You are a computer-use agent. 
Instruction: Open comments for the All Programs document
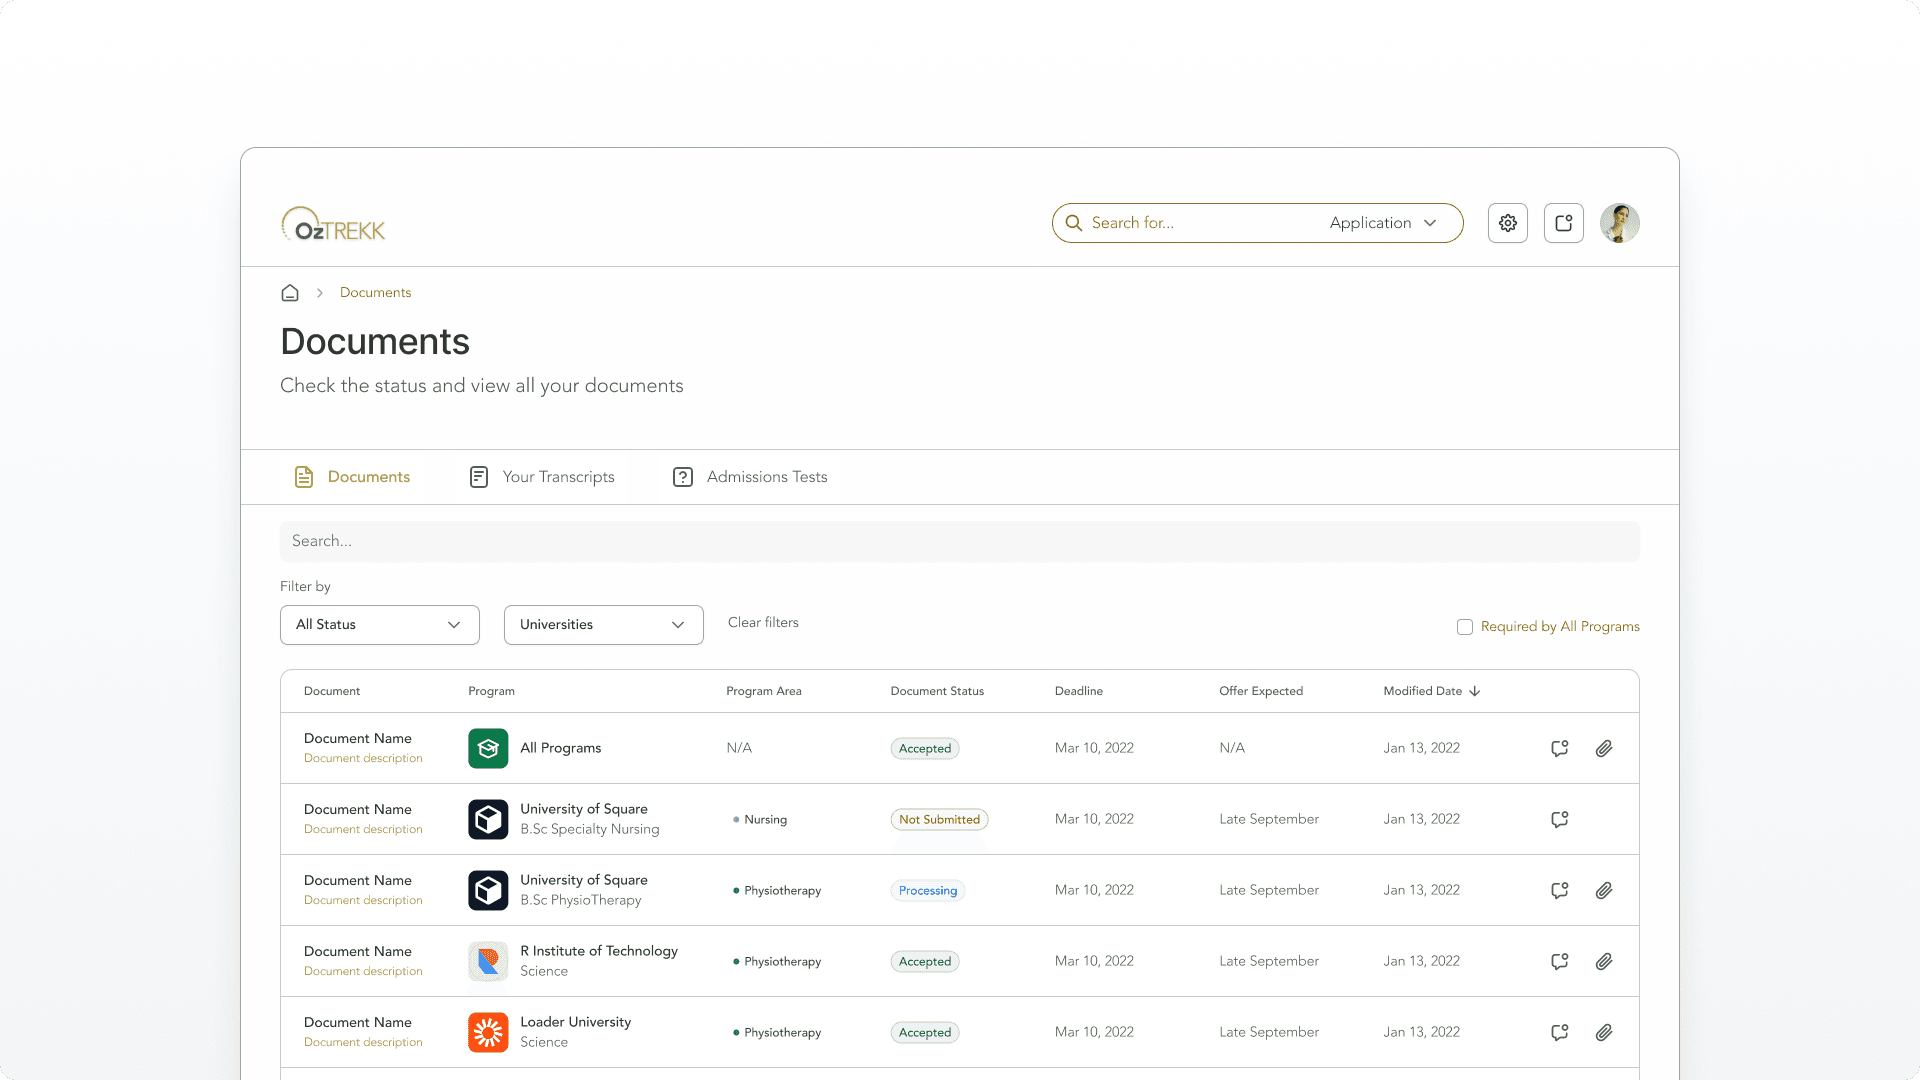pos(1559,748)
